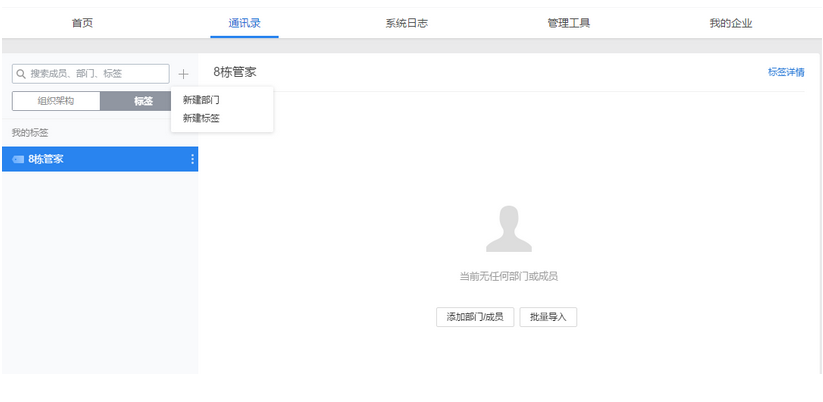Go to the 我的企业 tab

(731, 23)
